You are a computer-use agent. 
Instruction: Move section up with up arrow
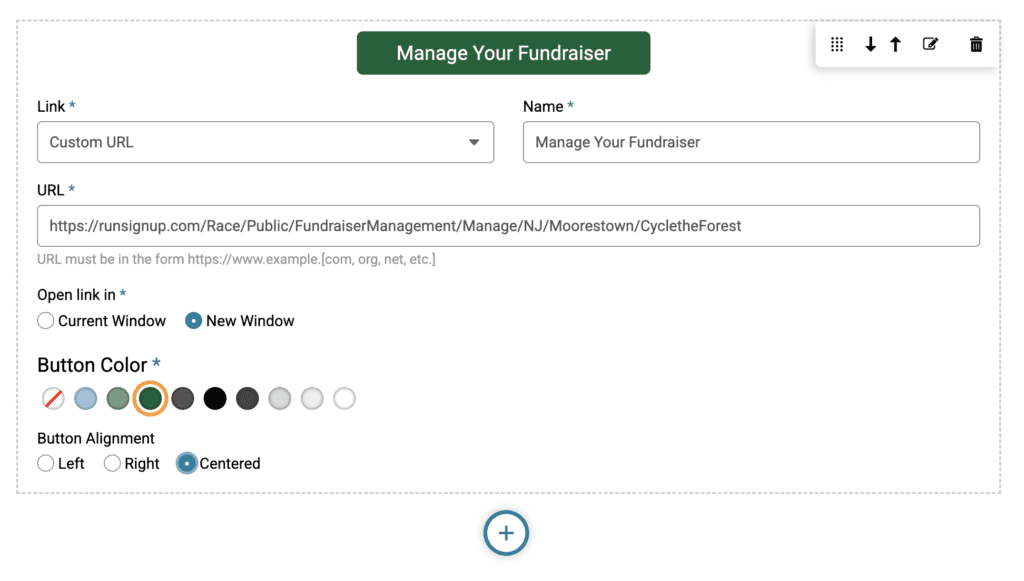[895, 44]
